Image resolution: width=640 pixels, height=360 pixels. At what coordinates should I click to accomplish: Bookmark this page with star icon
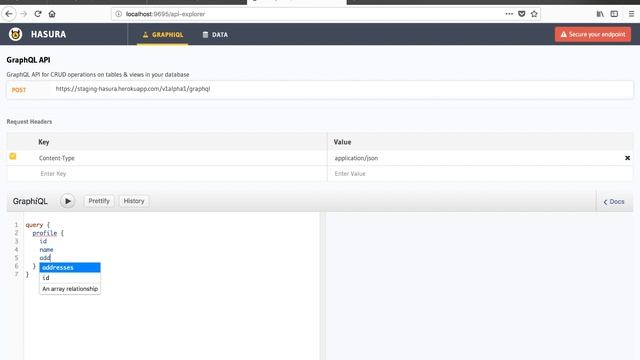534,14
